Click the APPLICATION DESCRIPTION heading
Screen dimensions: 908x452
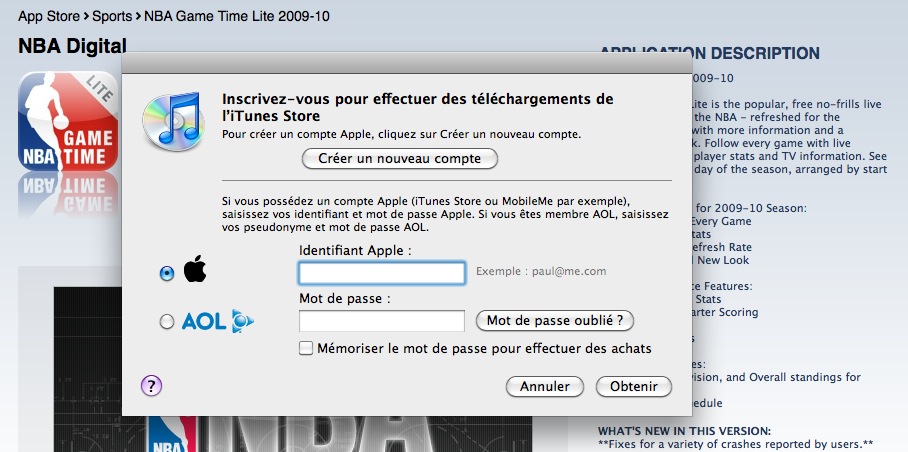click(x=709, y=53)
